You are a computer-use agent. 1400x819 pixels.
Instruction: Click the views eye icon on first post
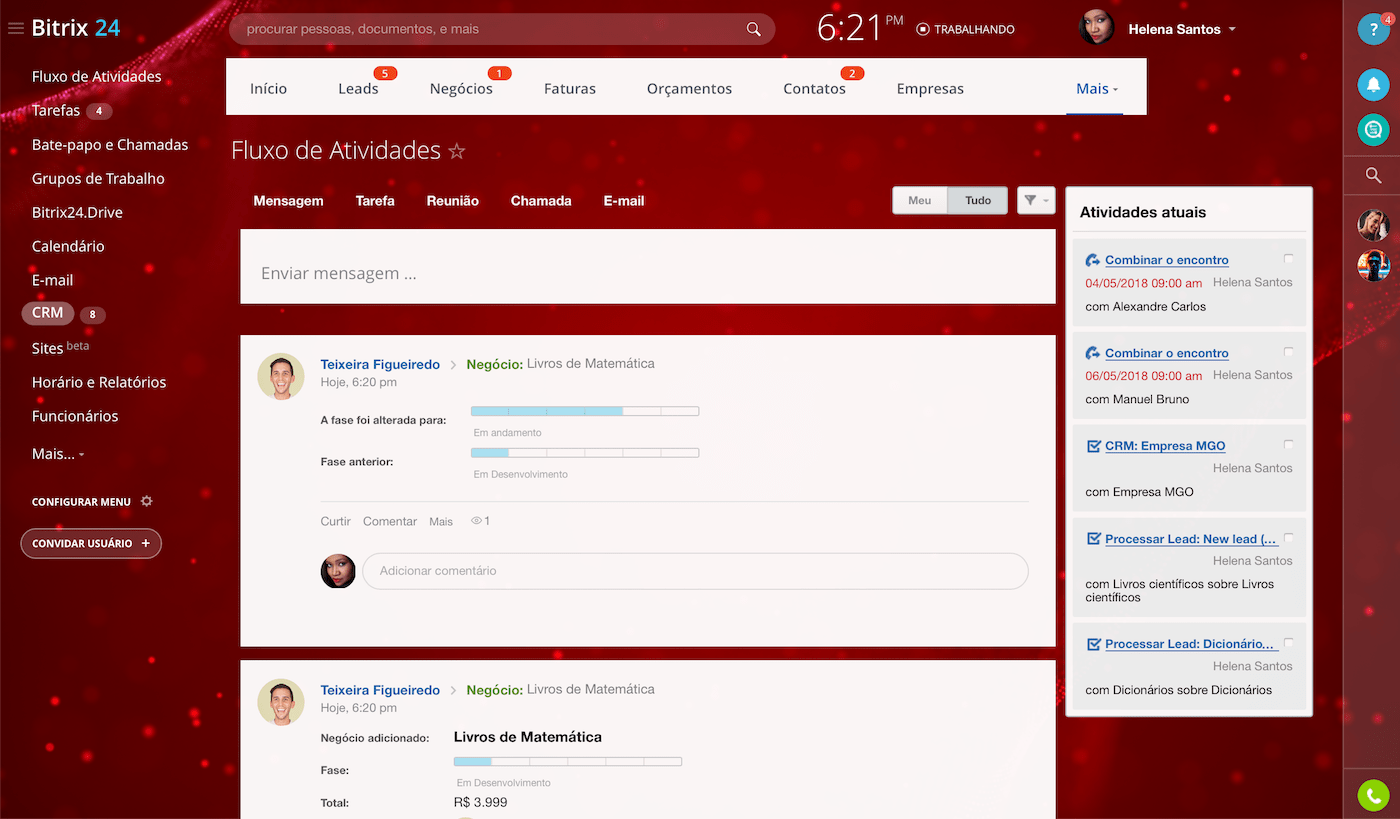tap(477, 521)
